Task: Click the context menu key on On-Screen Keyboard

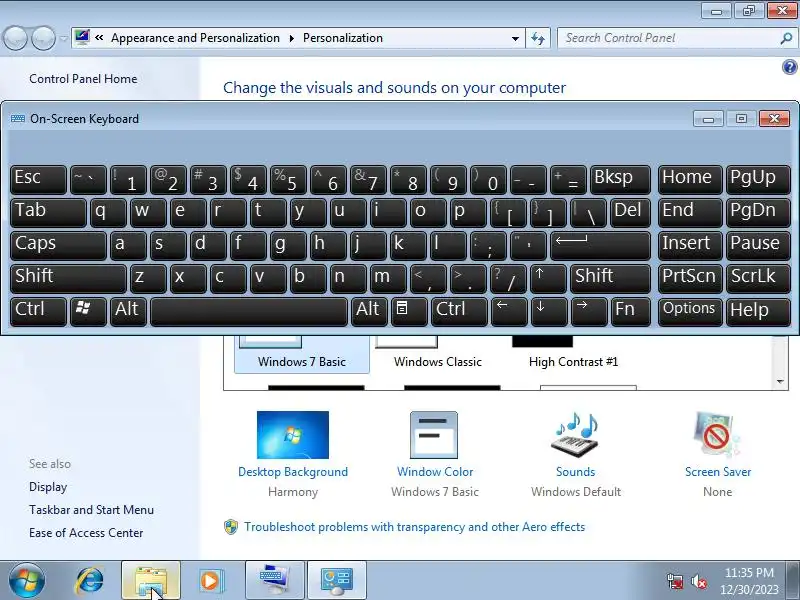Action: [x=409, y=312]
